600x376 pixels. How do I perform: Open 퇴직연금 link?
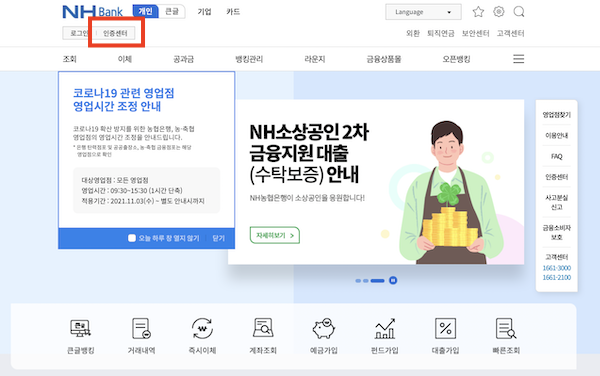(441, 33)
